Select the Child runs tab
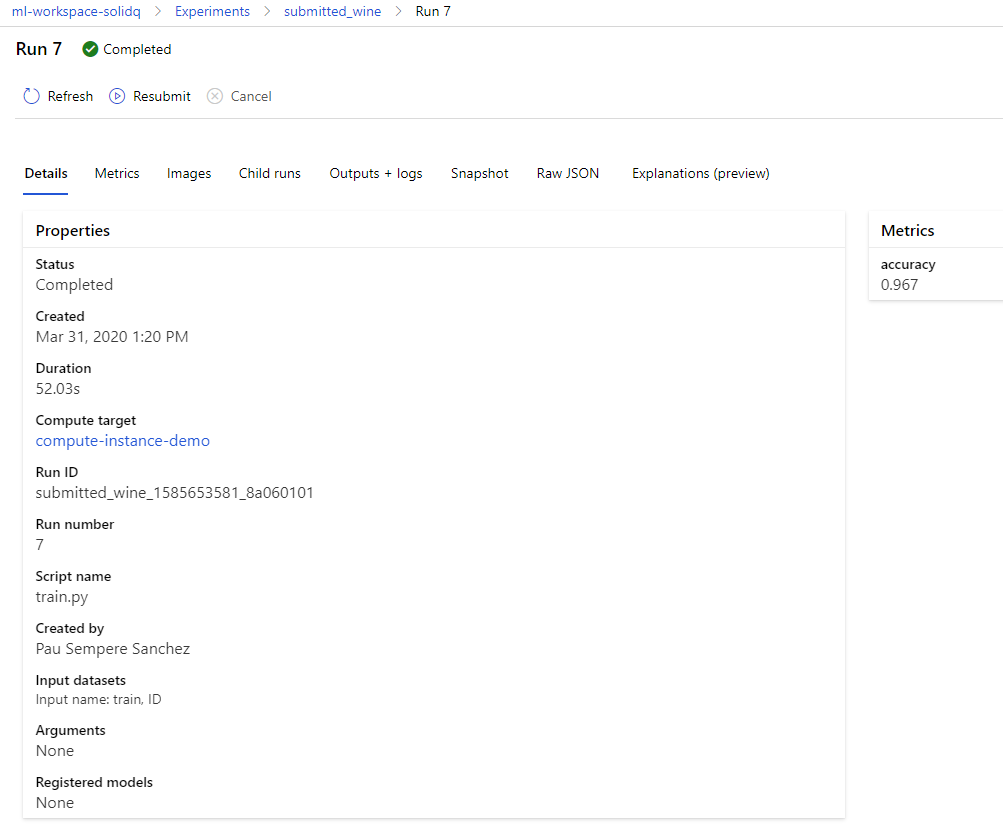The width and height of the screenshot is (1003, 839). (269, 173)
